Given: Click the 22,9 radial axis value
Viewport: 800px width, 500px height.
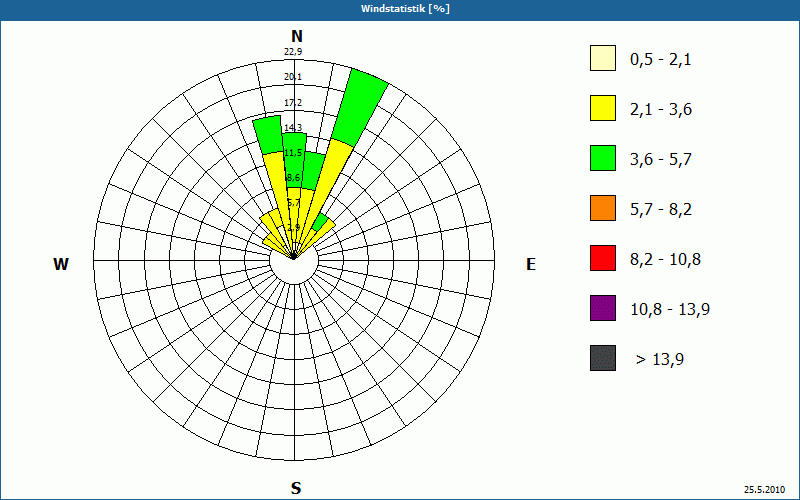Looking at the screenshot, I should point(293,52).
